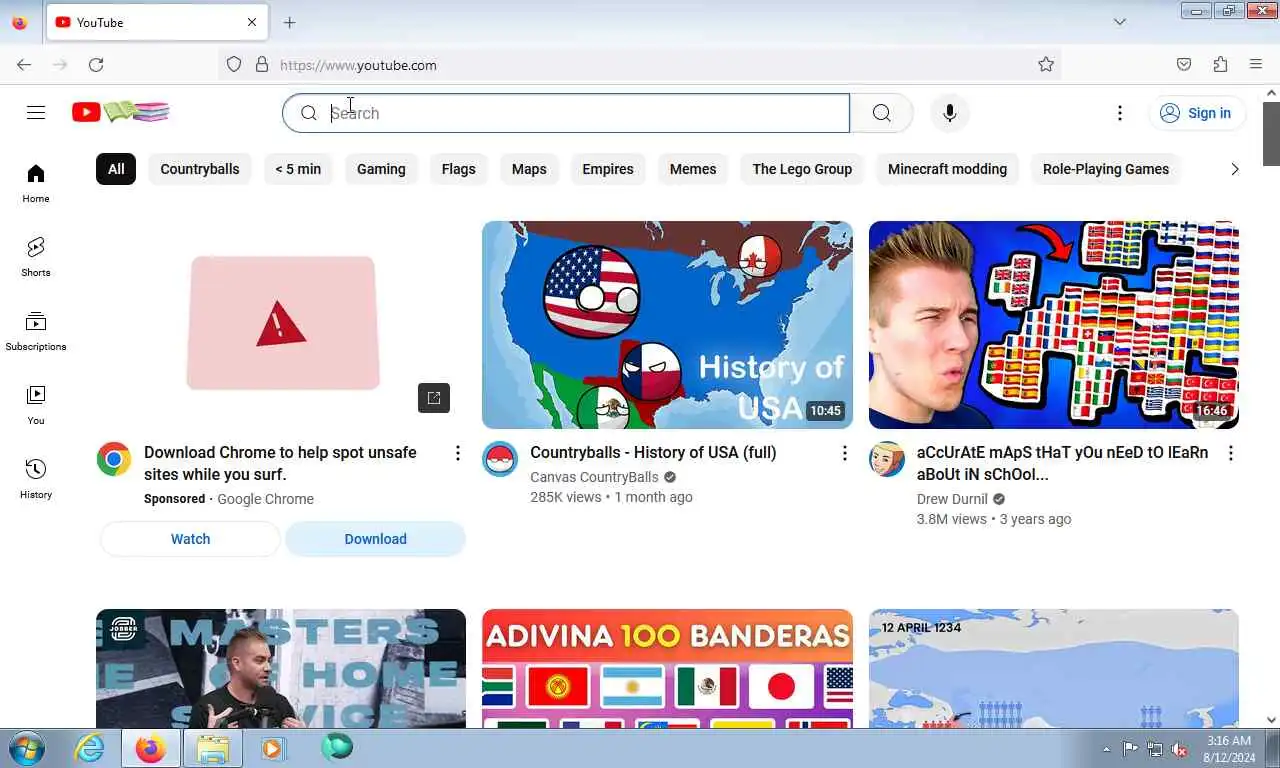Open options for Drew Durnil video

click(x=1230, y=454)
